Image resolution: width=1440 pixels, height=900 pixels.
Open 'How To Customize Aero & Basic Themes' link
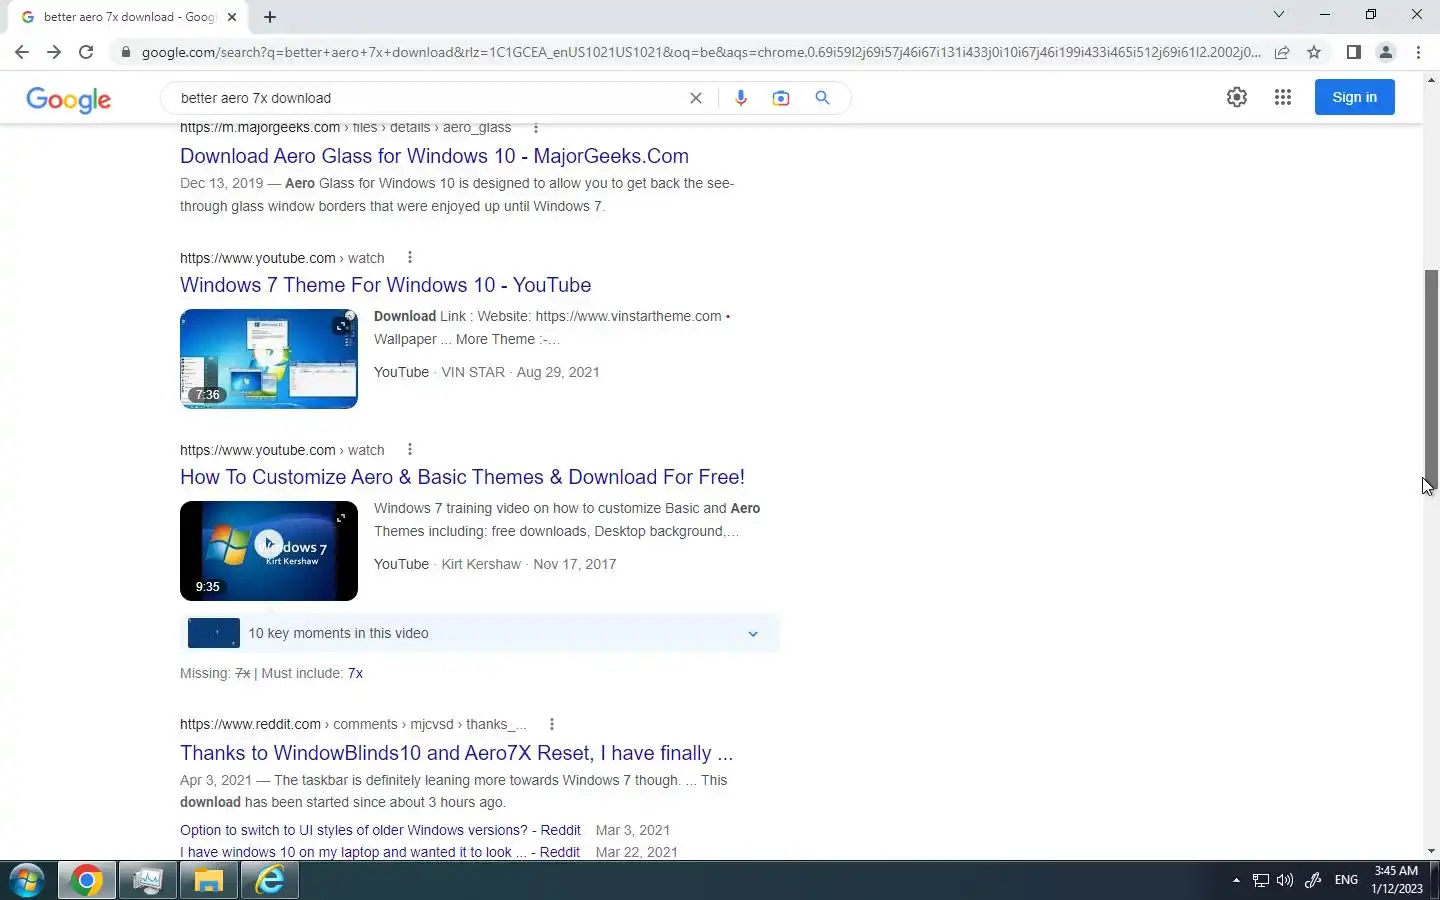462,477
